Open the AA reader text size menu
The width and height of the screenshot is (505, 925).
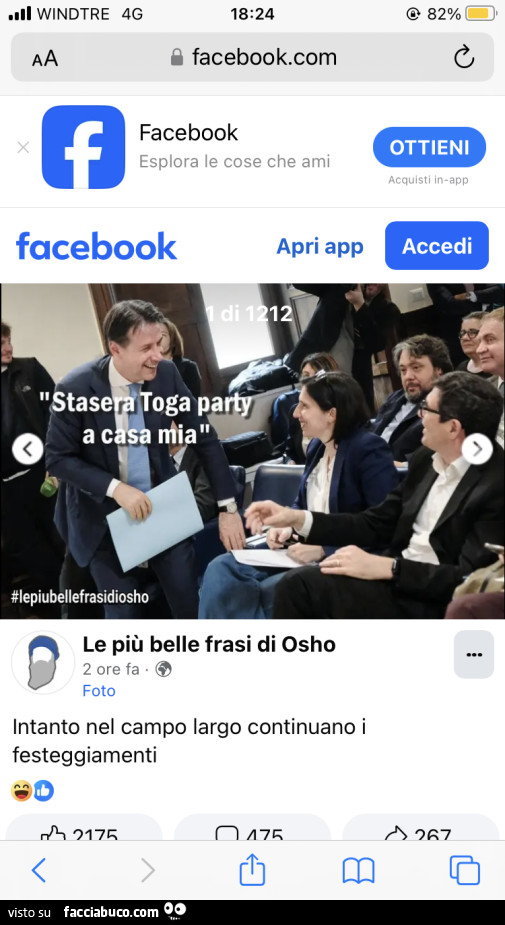coord(45,58)
